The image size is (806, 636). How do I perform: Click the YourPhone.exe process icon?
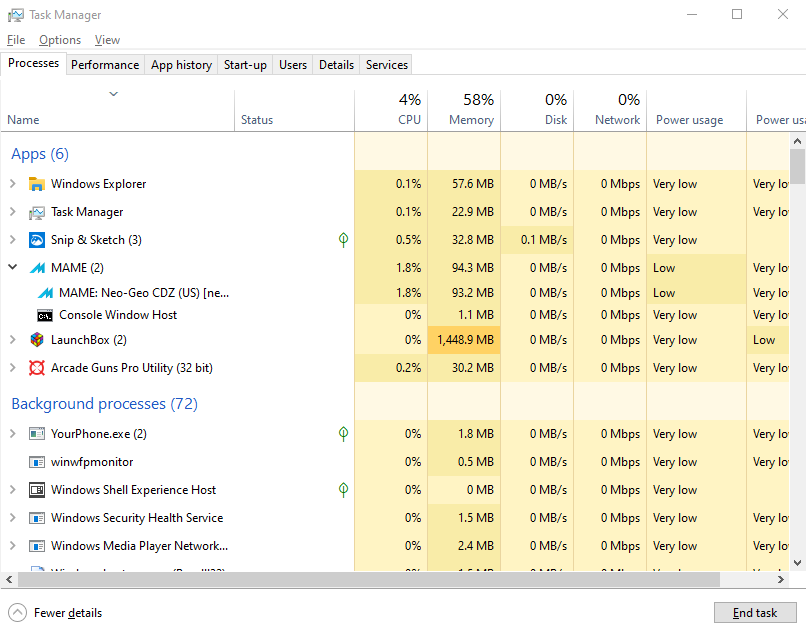[37, 434]
